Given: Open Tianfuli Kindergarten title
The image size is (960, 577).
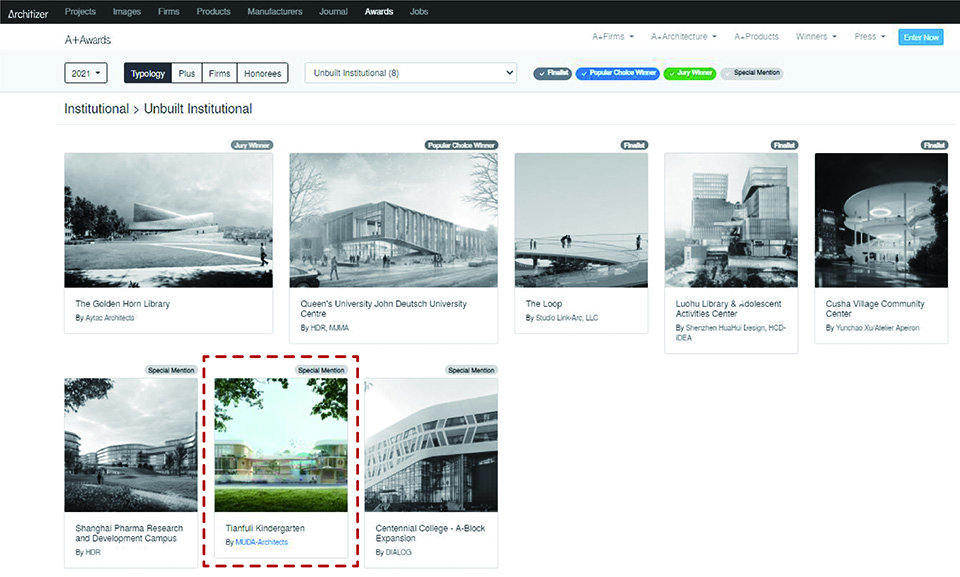Looking at the screenshot, I should pyautogui.click(x=265, y=528).
